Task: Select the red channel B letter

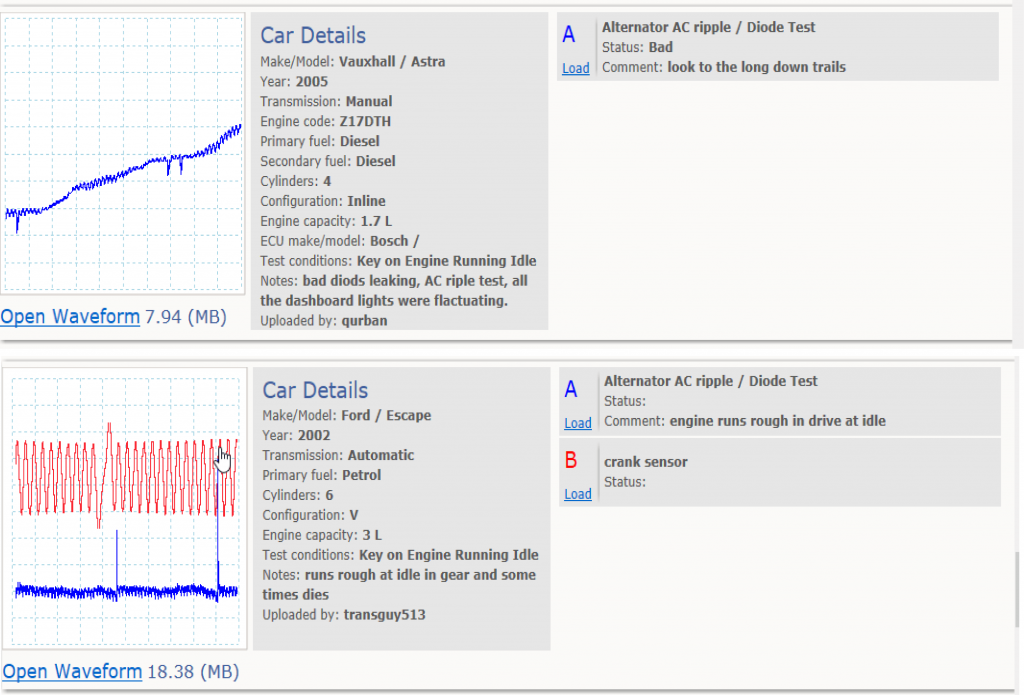Action: [x=571, y=460]
